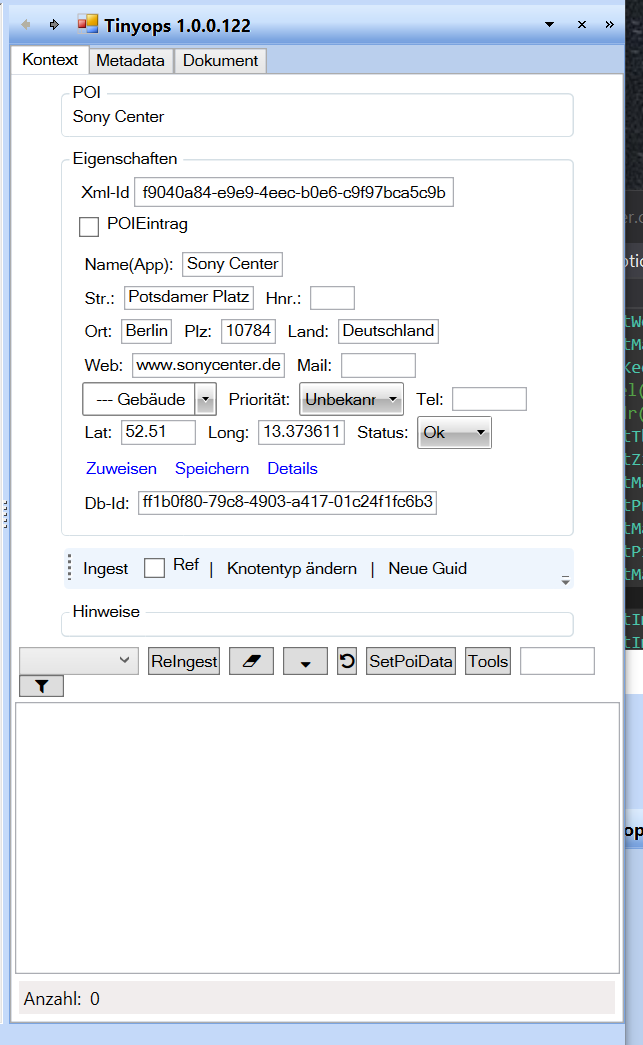Click the Xml-Id input field

click(x=294, y=192)
